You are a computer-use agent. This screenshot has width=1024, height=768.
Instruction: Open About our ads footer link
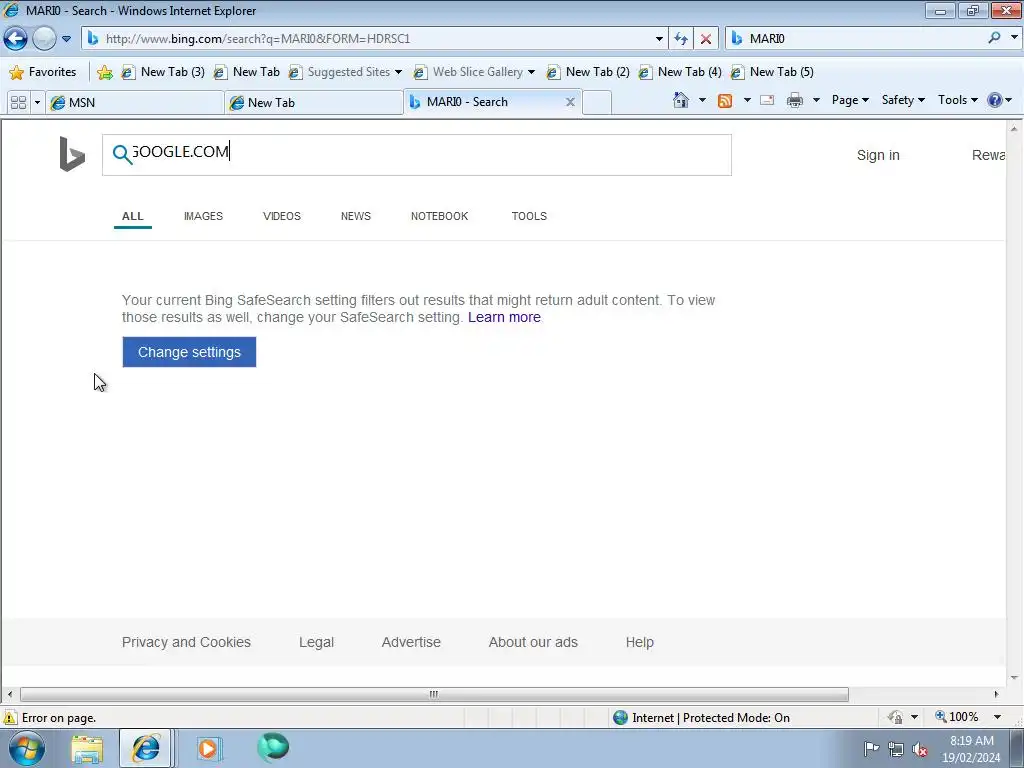click(533, 643)
